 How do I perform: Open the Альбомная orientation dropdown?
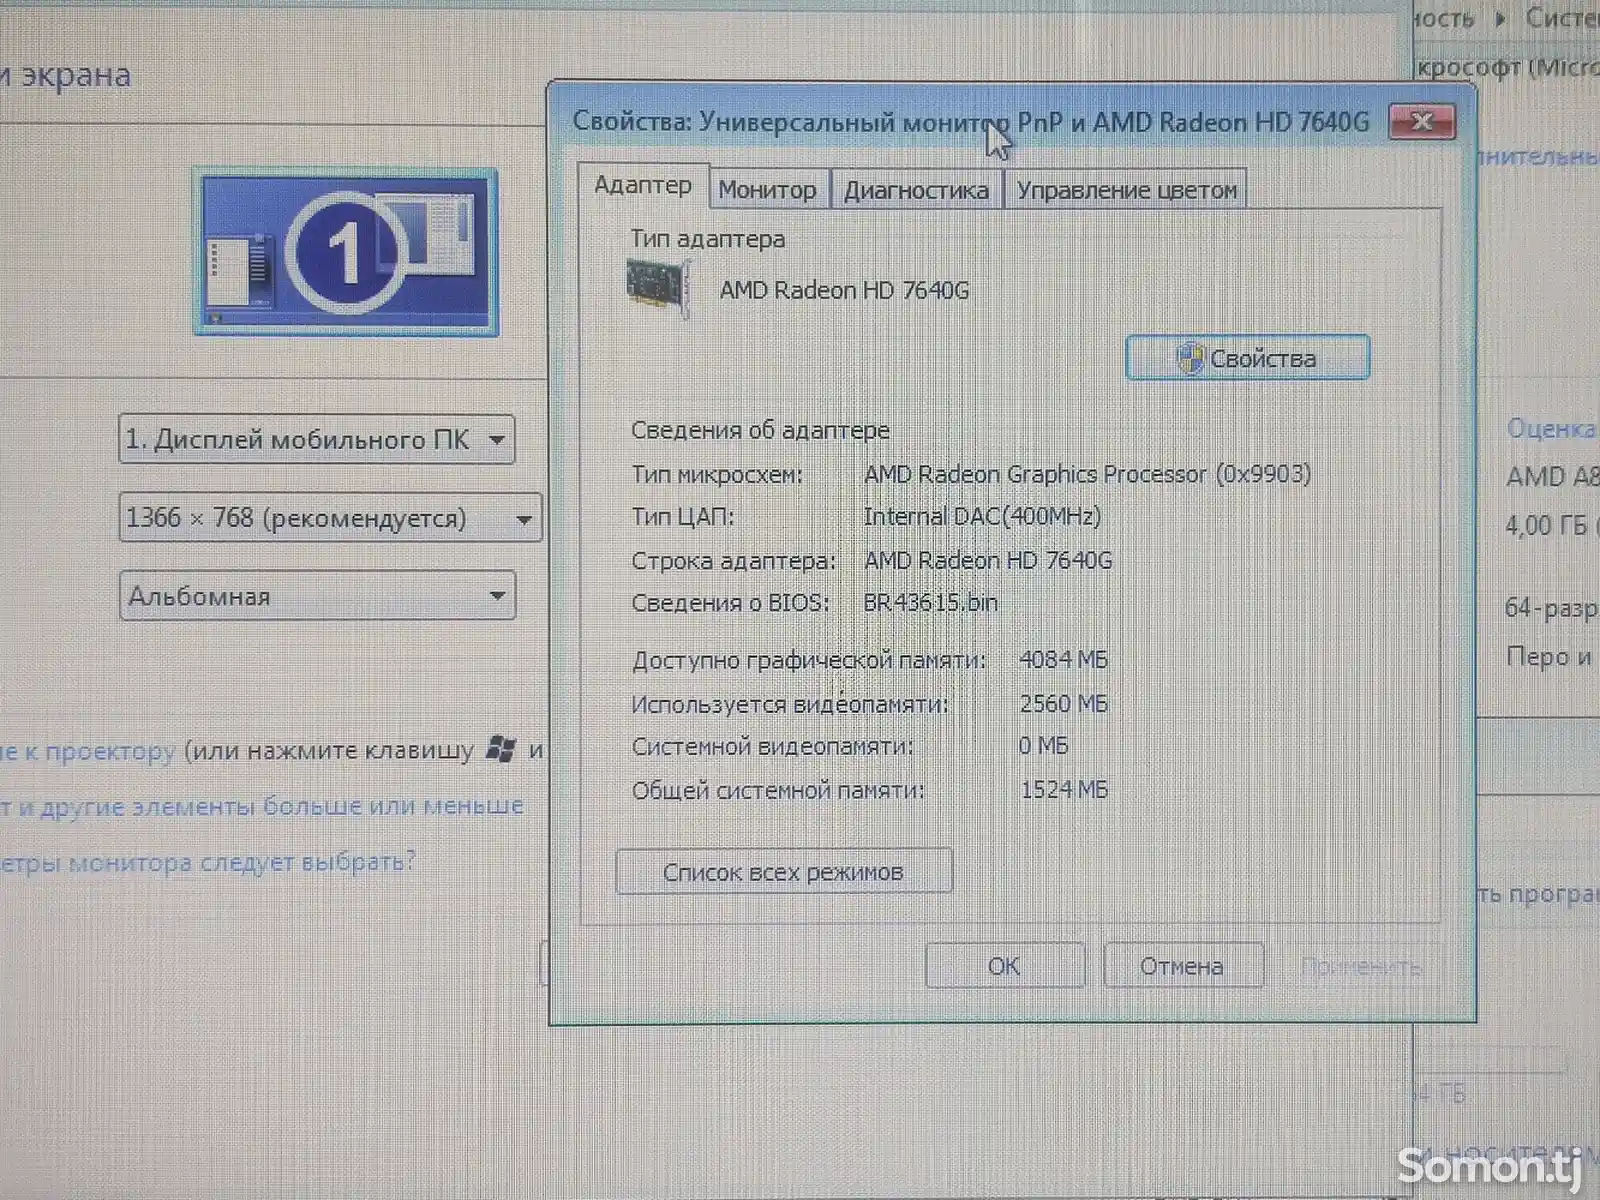(317, 596)
